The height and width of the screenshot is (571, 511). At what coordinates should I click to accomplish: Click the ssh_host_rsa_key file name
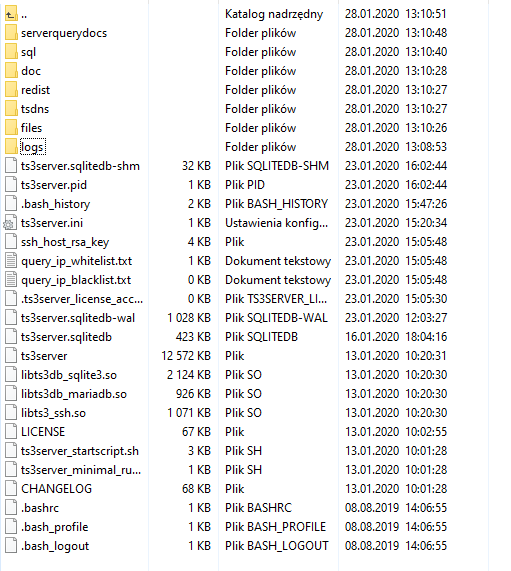[65, 242]
